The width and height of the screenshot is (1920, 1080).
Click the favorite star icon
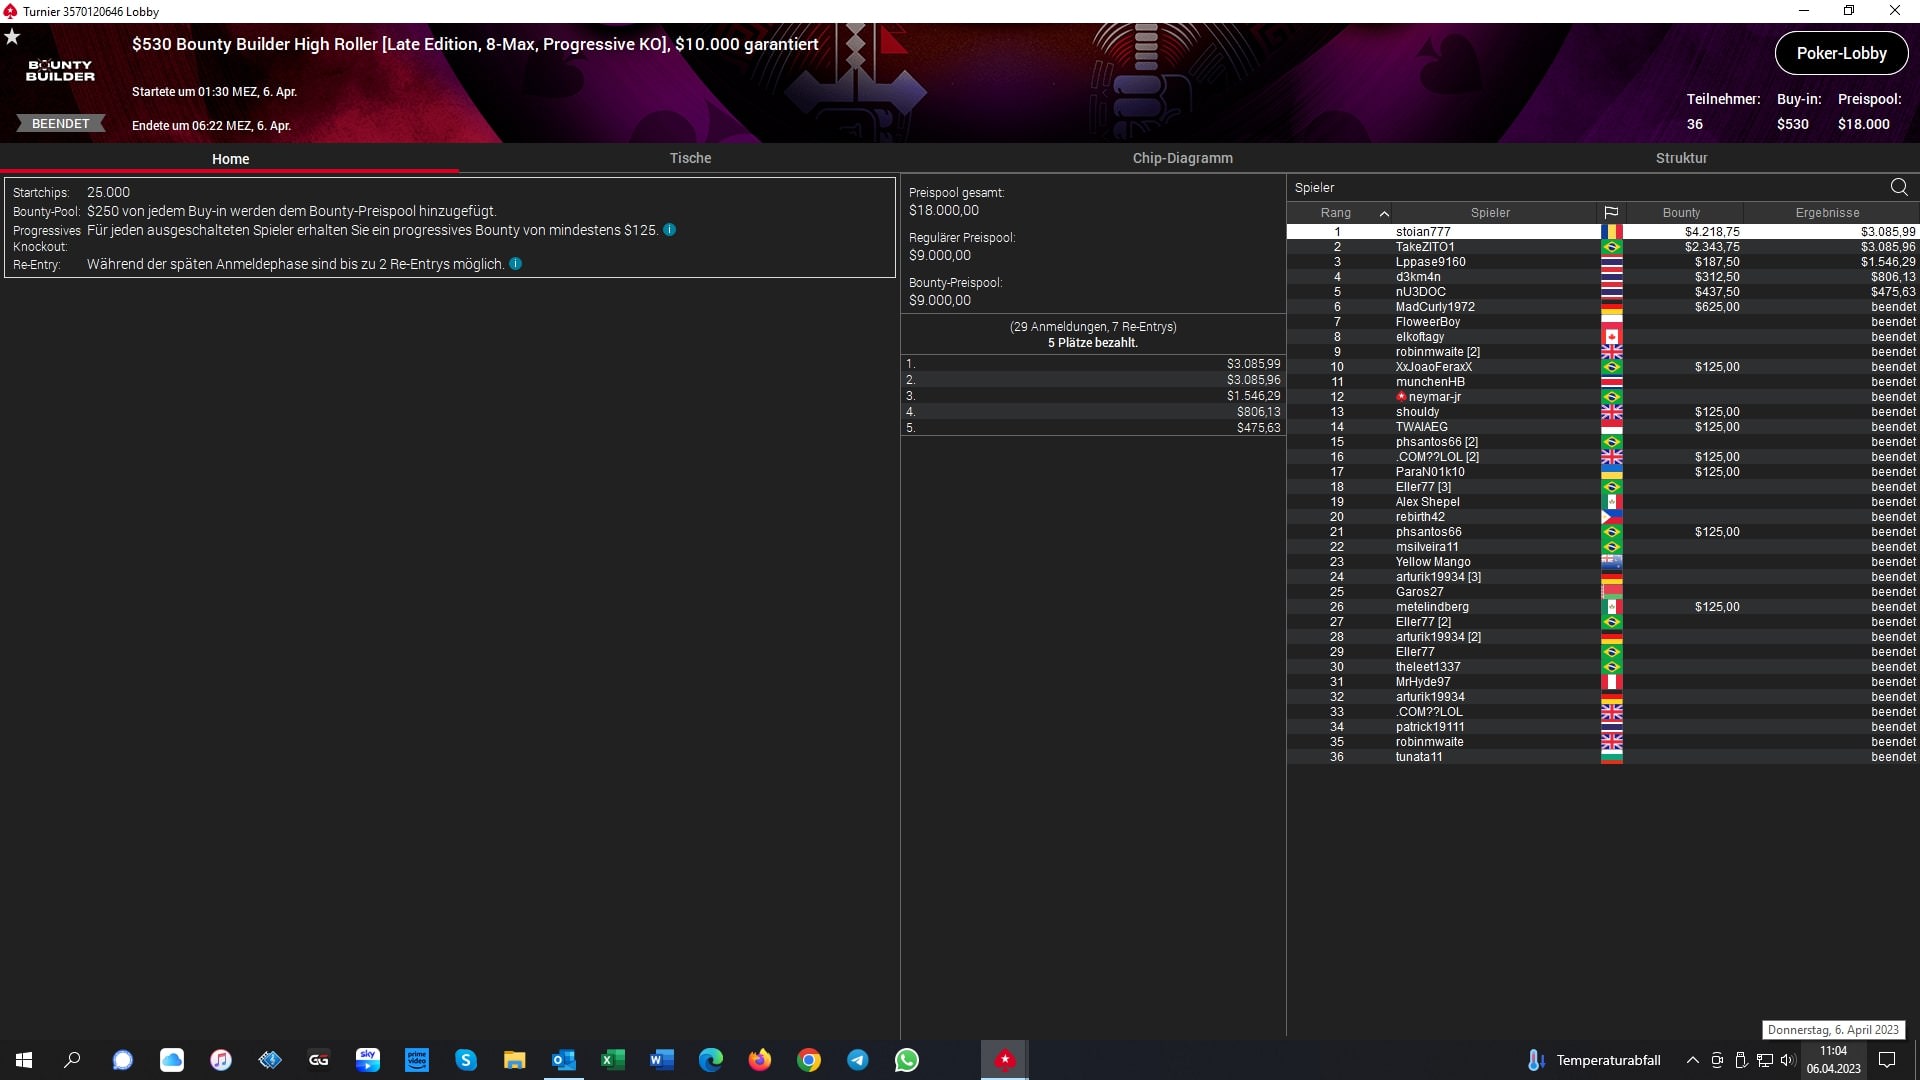click(x=12, y=37)
